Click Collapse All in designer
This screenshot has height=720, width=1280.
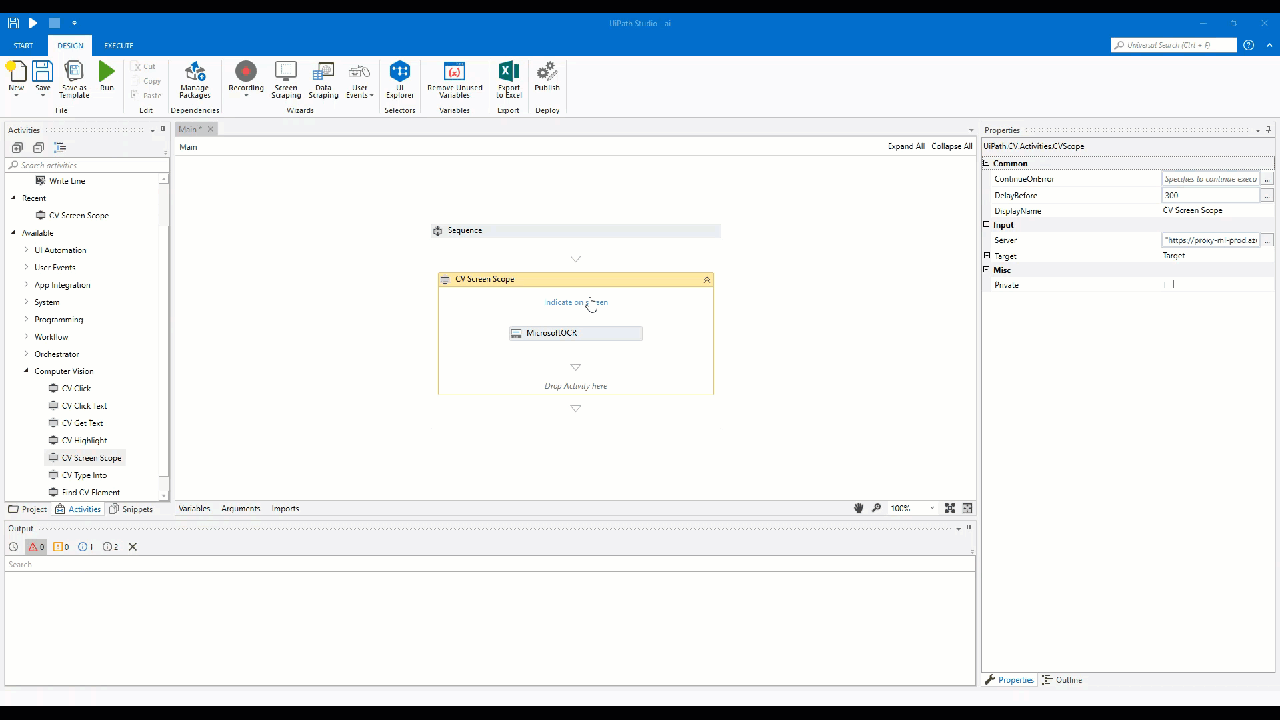click(952, 146)
